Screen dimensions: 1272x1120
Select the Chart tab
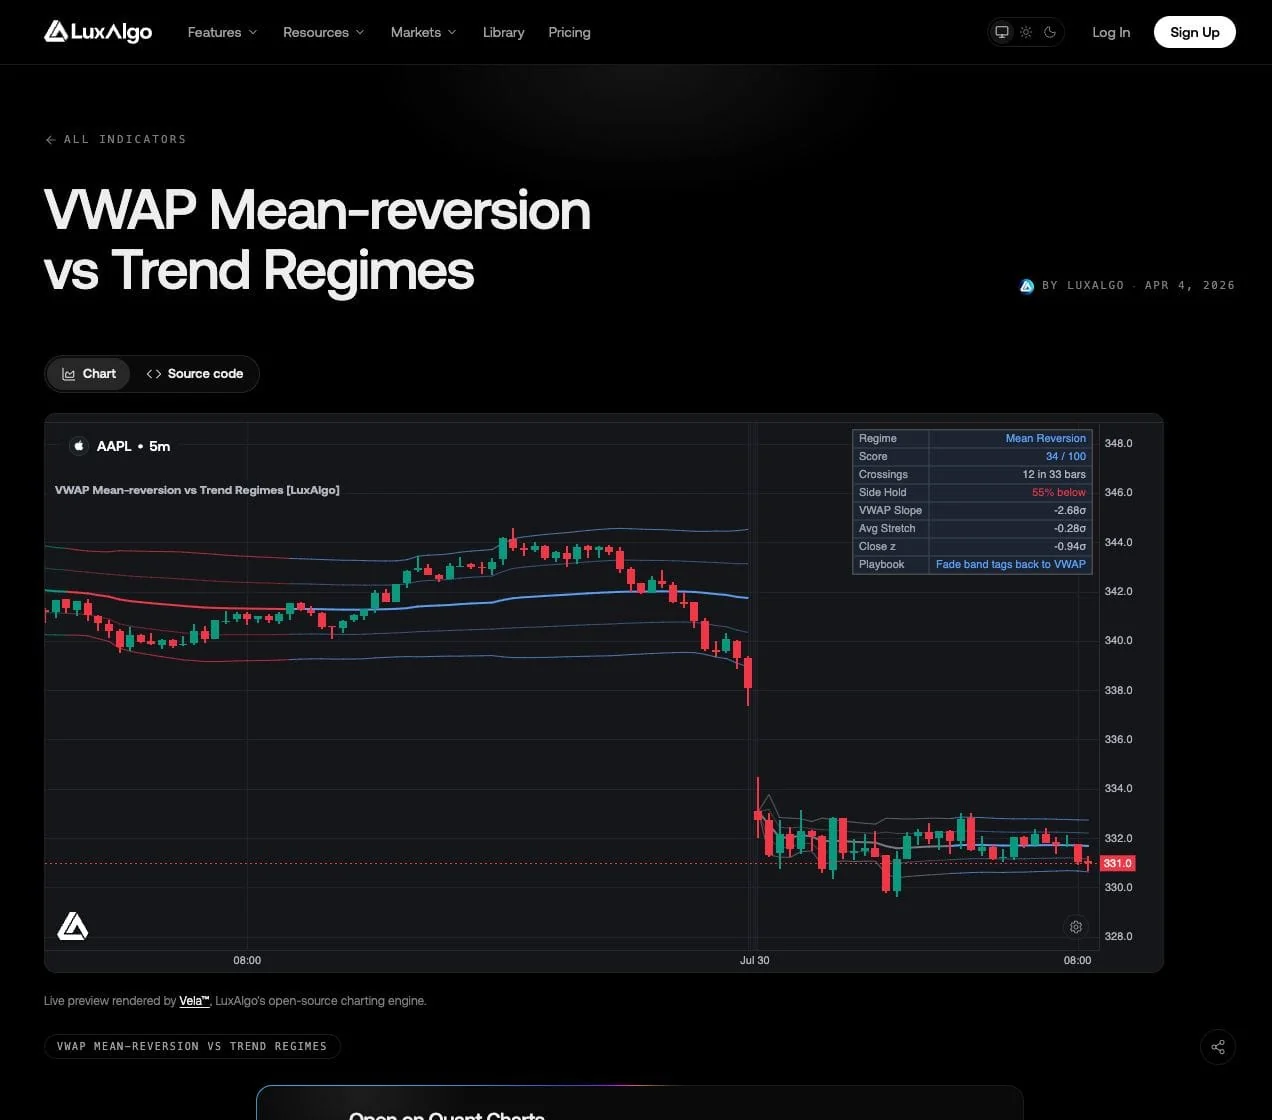89,374
